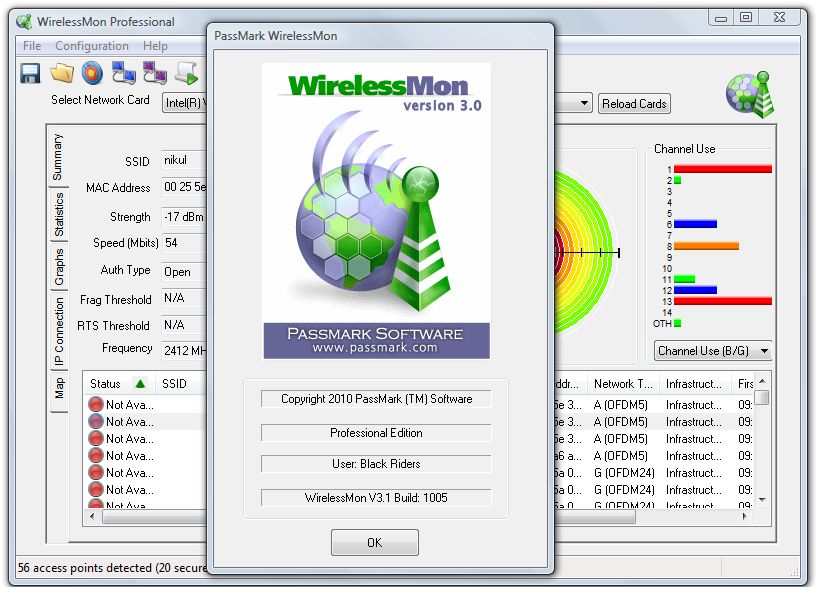Click the Status column header

118,384
